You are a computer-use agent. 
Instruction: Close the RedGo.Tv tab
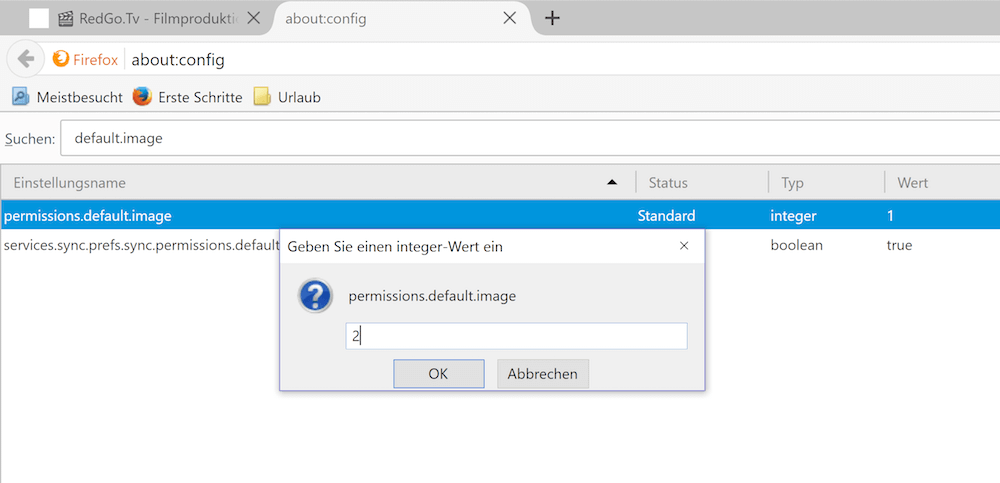coord(254,17)
